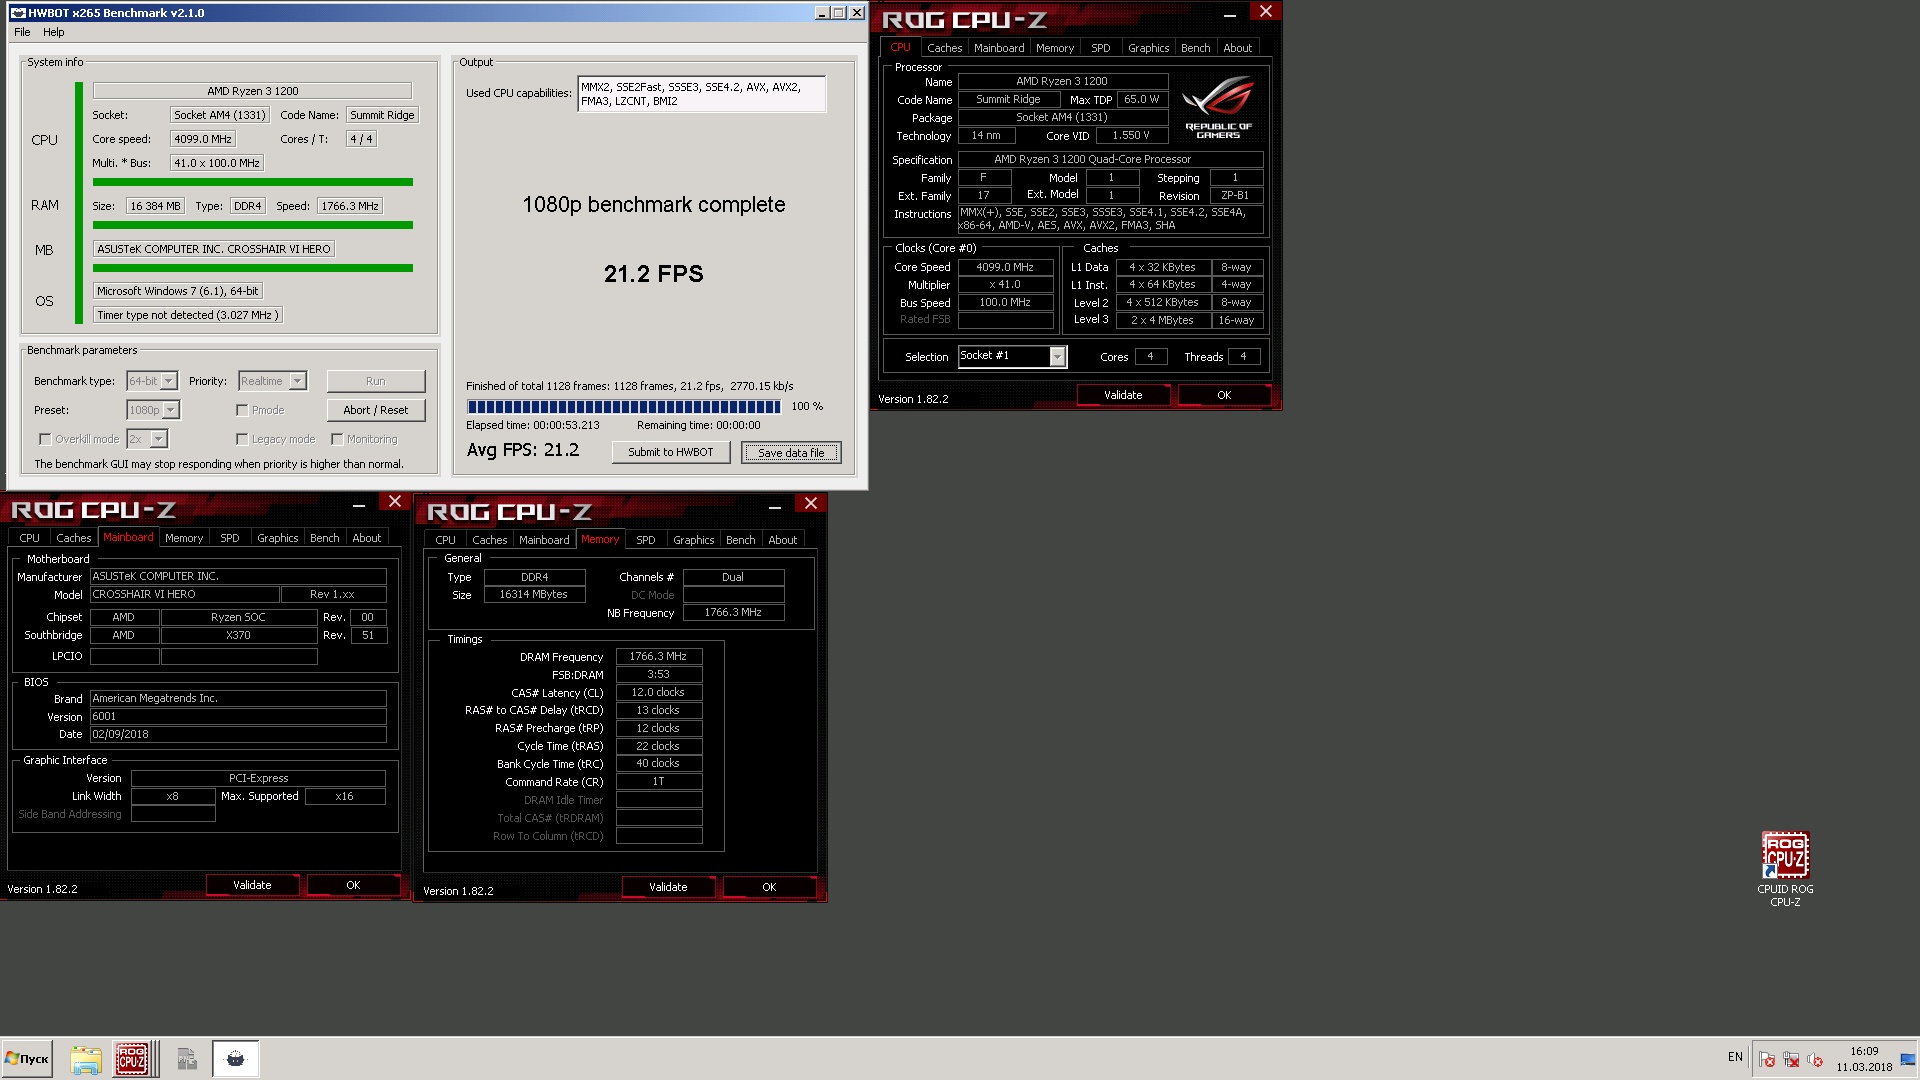This screenshot has width=1920, height=1080.
Task: Select the HWBOT x265 taskbar button
Action: click(x=236, y=1059)
